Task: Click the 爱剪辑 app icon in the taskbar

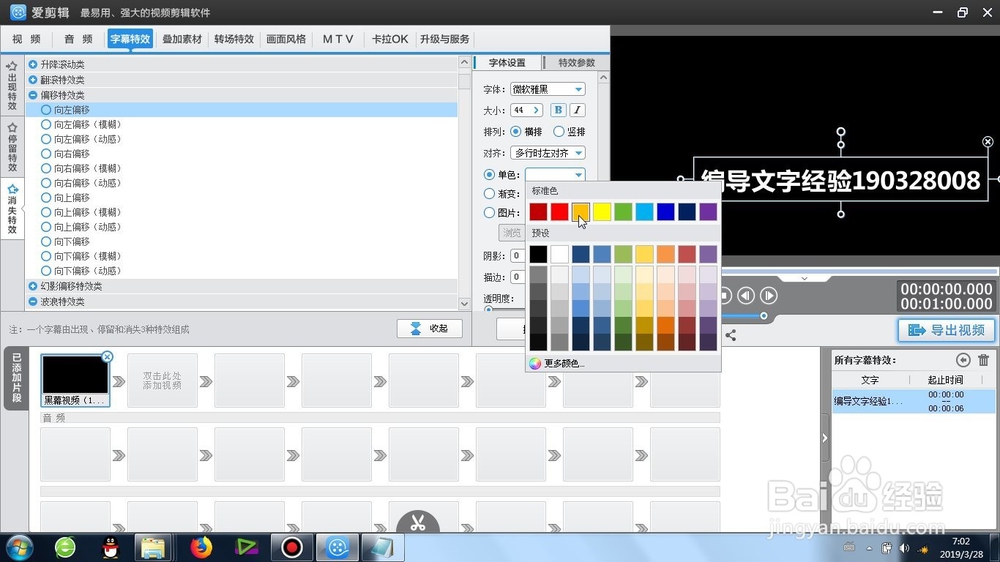Action: [337, 547]
